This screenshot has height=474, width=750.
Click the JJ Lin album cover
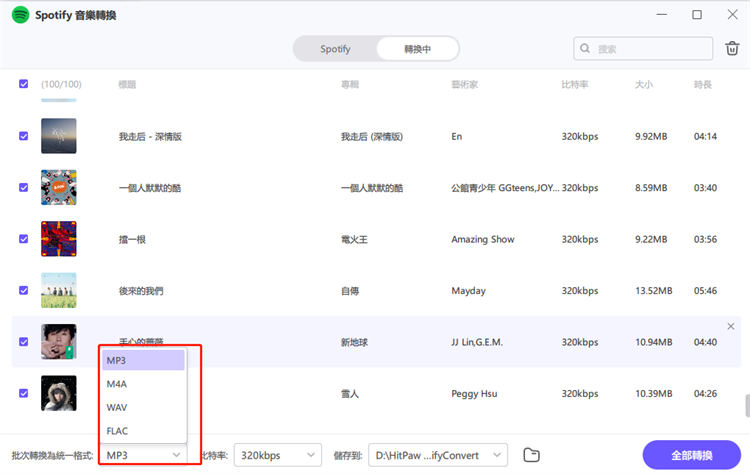point(58,342)
